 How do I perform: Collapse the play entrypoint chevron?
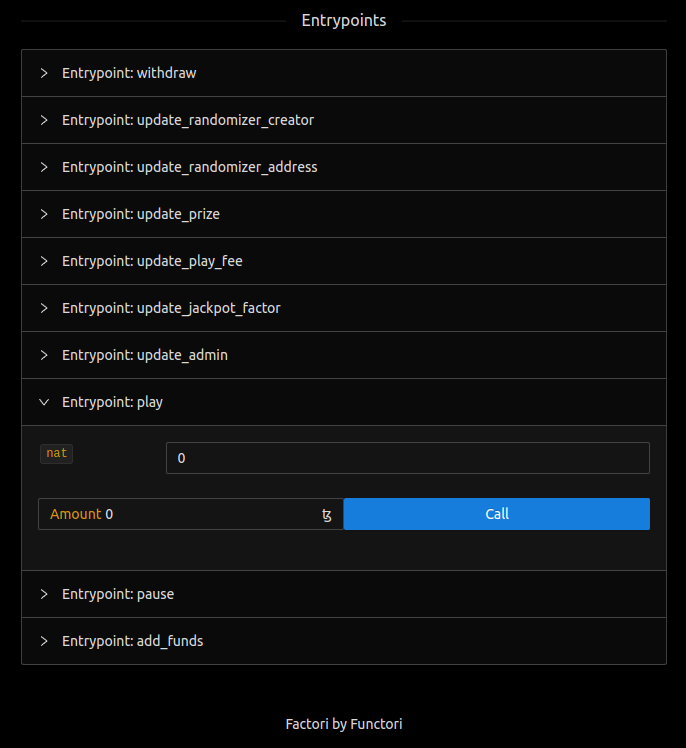click(44, 402)
